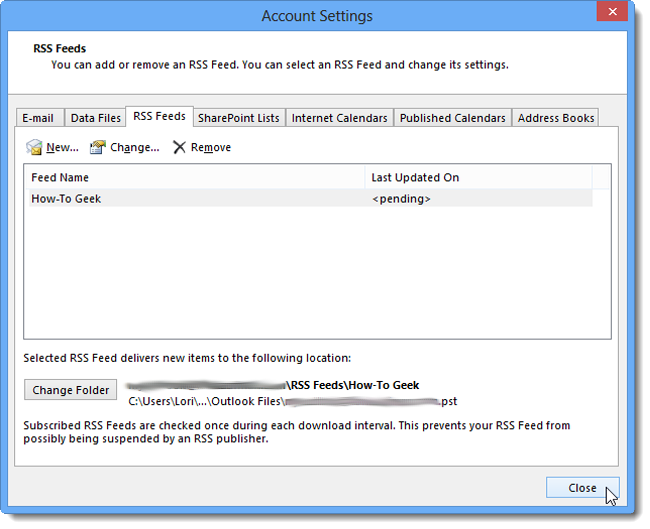Open the Data Files tab
Viewport: 650px width, 529px height.
pyautogui.click(x=95, y=118)
